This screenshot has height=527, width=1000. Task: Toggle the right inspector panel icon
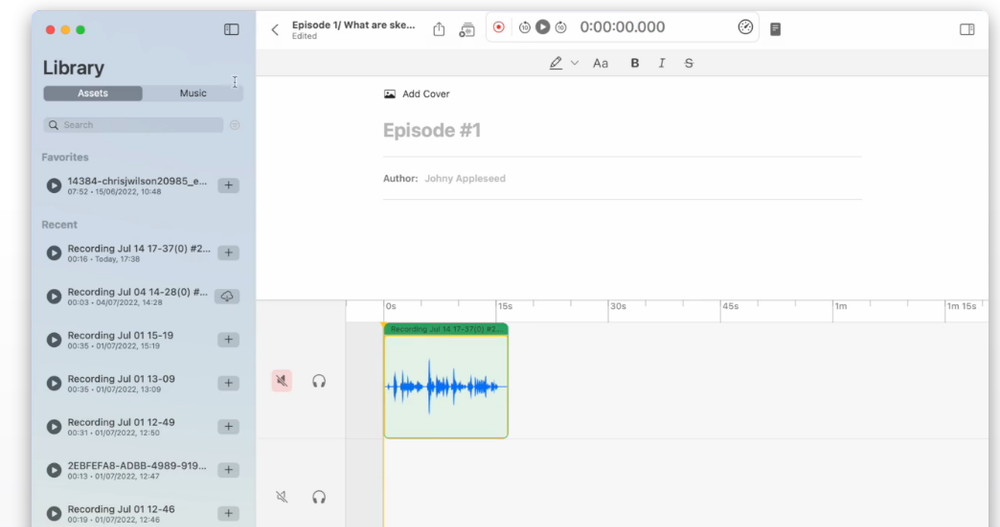tap(967, 29)
